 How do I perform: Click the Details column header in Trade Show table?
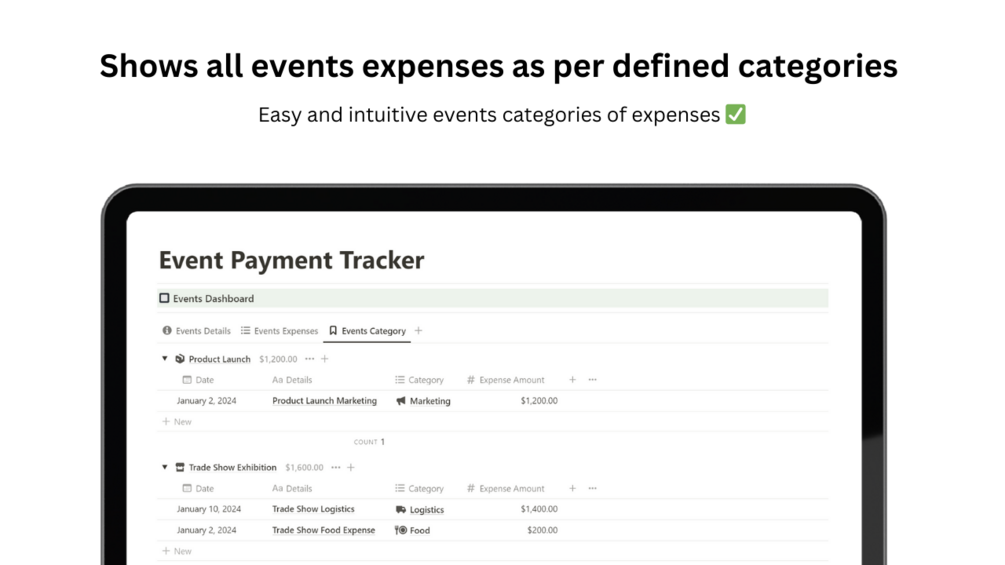click(292, 488)
